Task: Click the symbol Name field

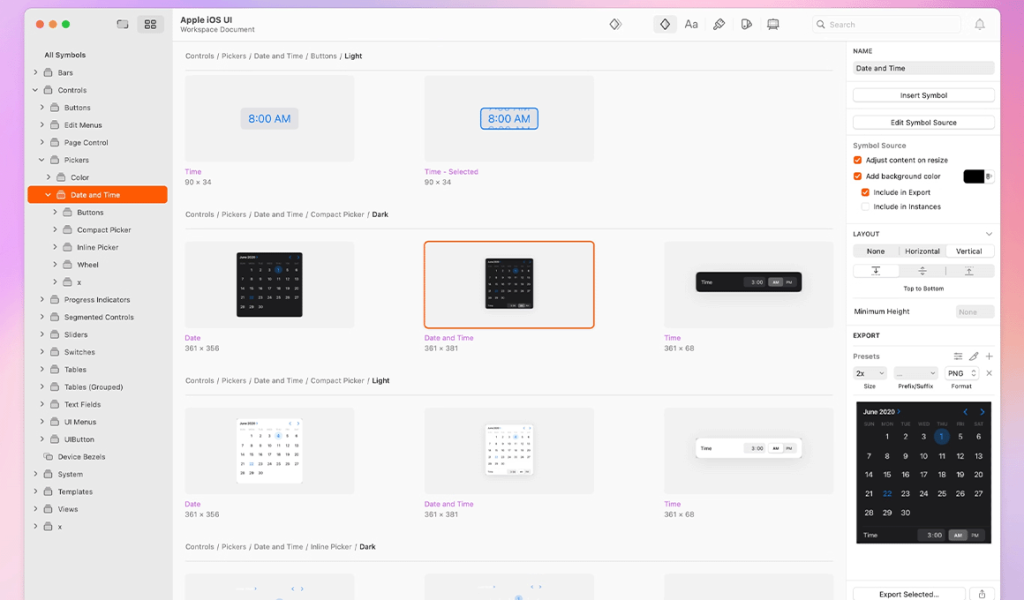Action: pyautogui.click(x=923, y=68)
